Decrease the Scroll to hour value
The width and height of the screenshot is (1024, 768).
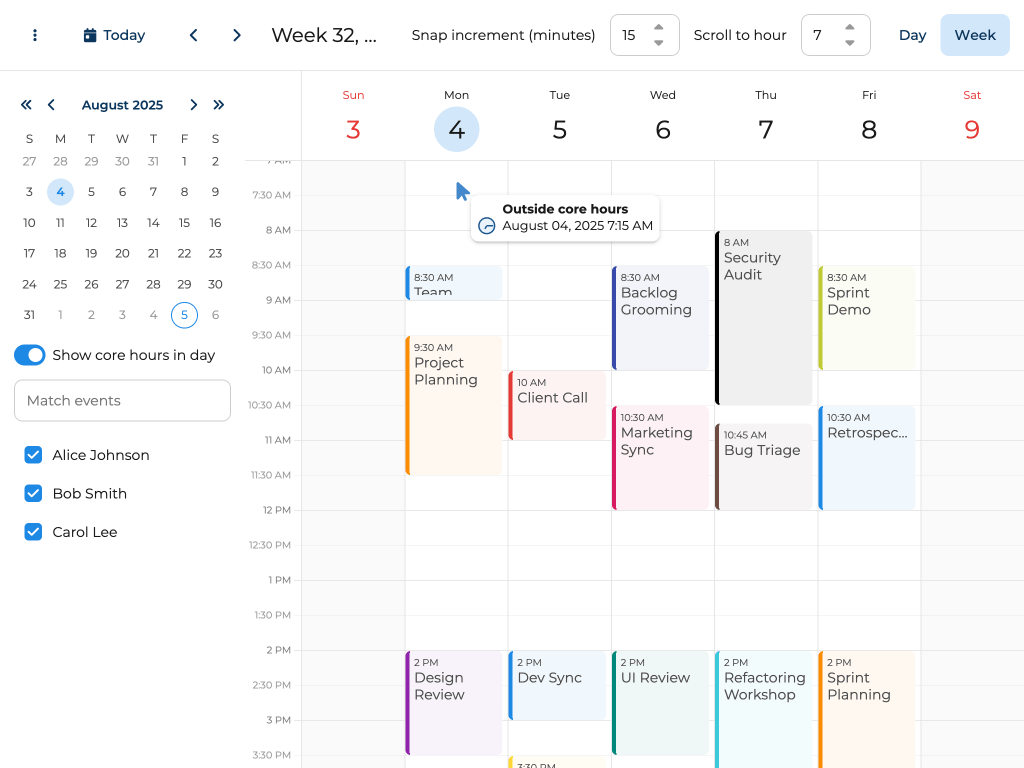point(849,43)
